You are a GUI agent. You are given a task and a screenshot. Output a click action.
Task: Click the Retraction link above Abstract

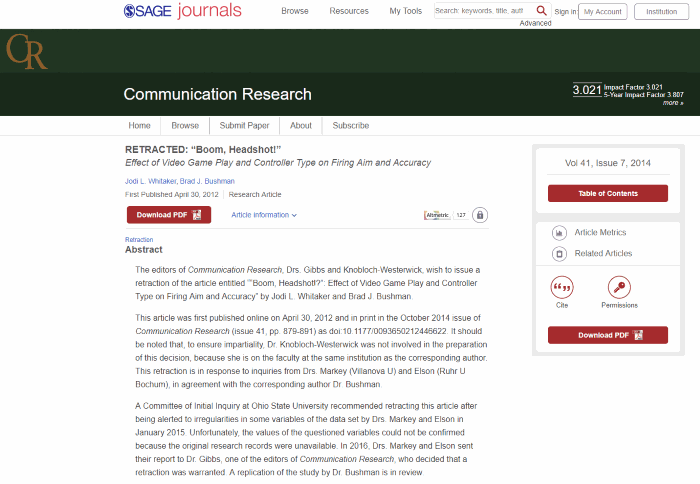(x=139, y=240)
